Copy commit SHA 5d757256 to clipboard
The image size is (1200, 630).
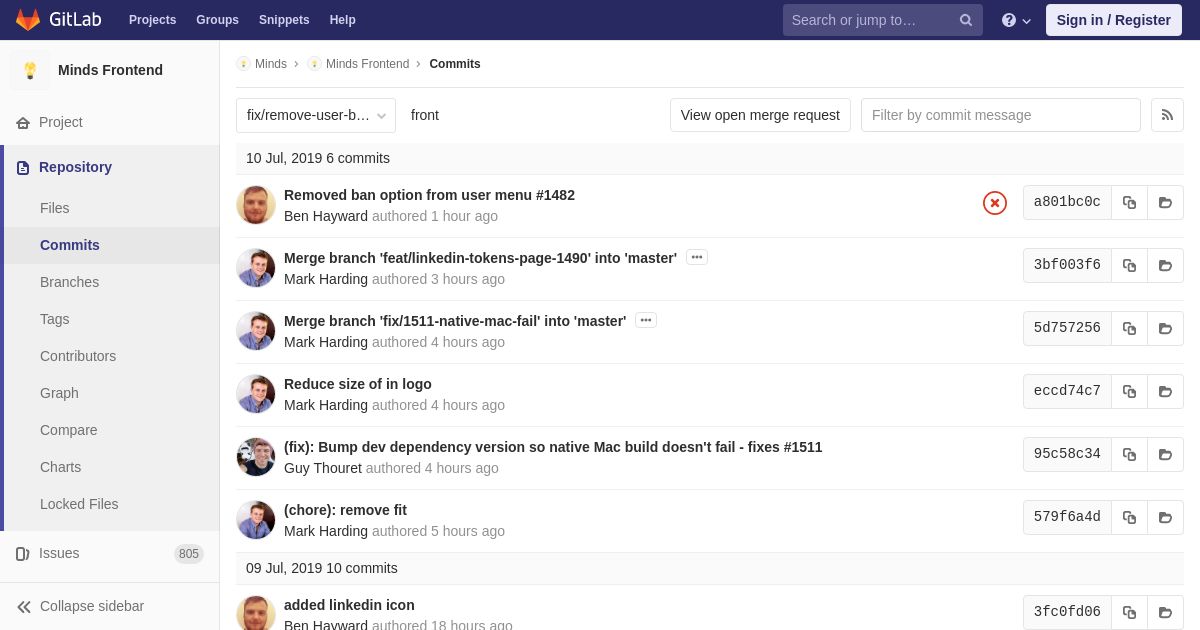pos(1129,328)
